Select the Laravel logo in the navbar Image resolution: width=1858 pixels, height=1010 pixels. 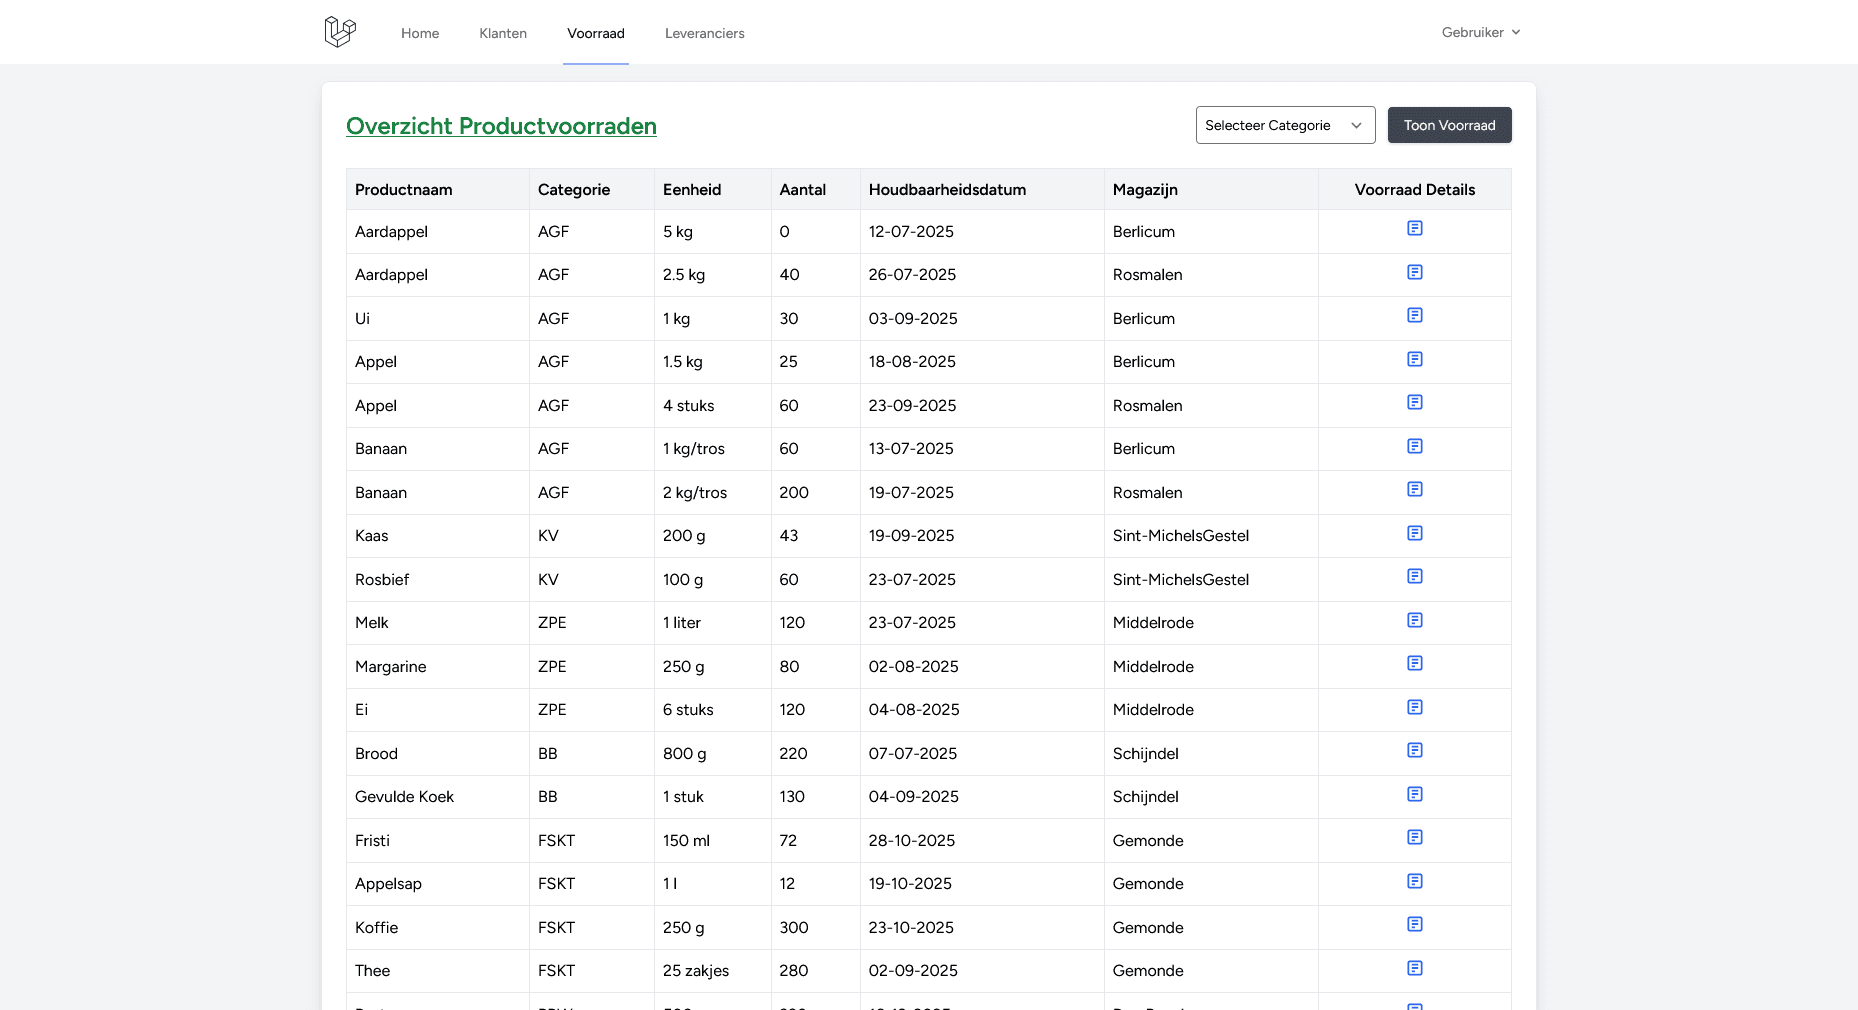pos(339,31)
